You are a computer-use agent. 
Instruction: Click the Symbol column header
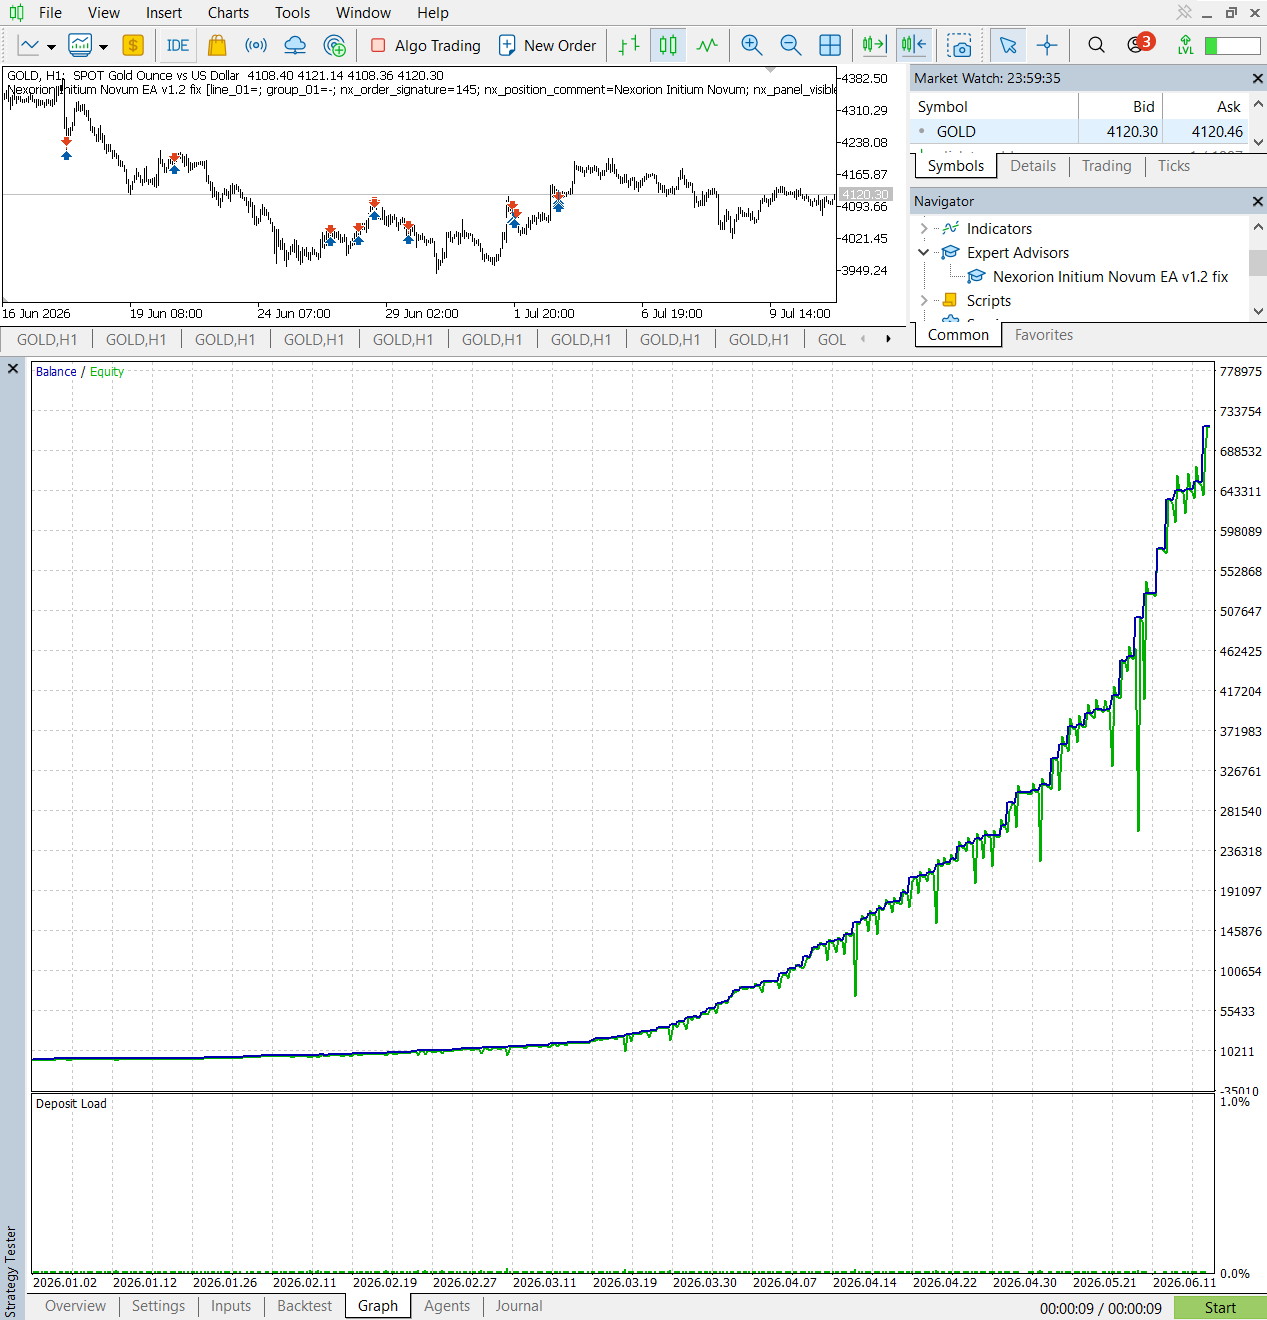coord(995,107)
